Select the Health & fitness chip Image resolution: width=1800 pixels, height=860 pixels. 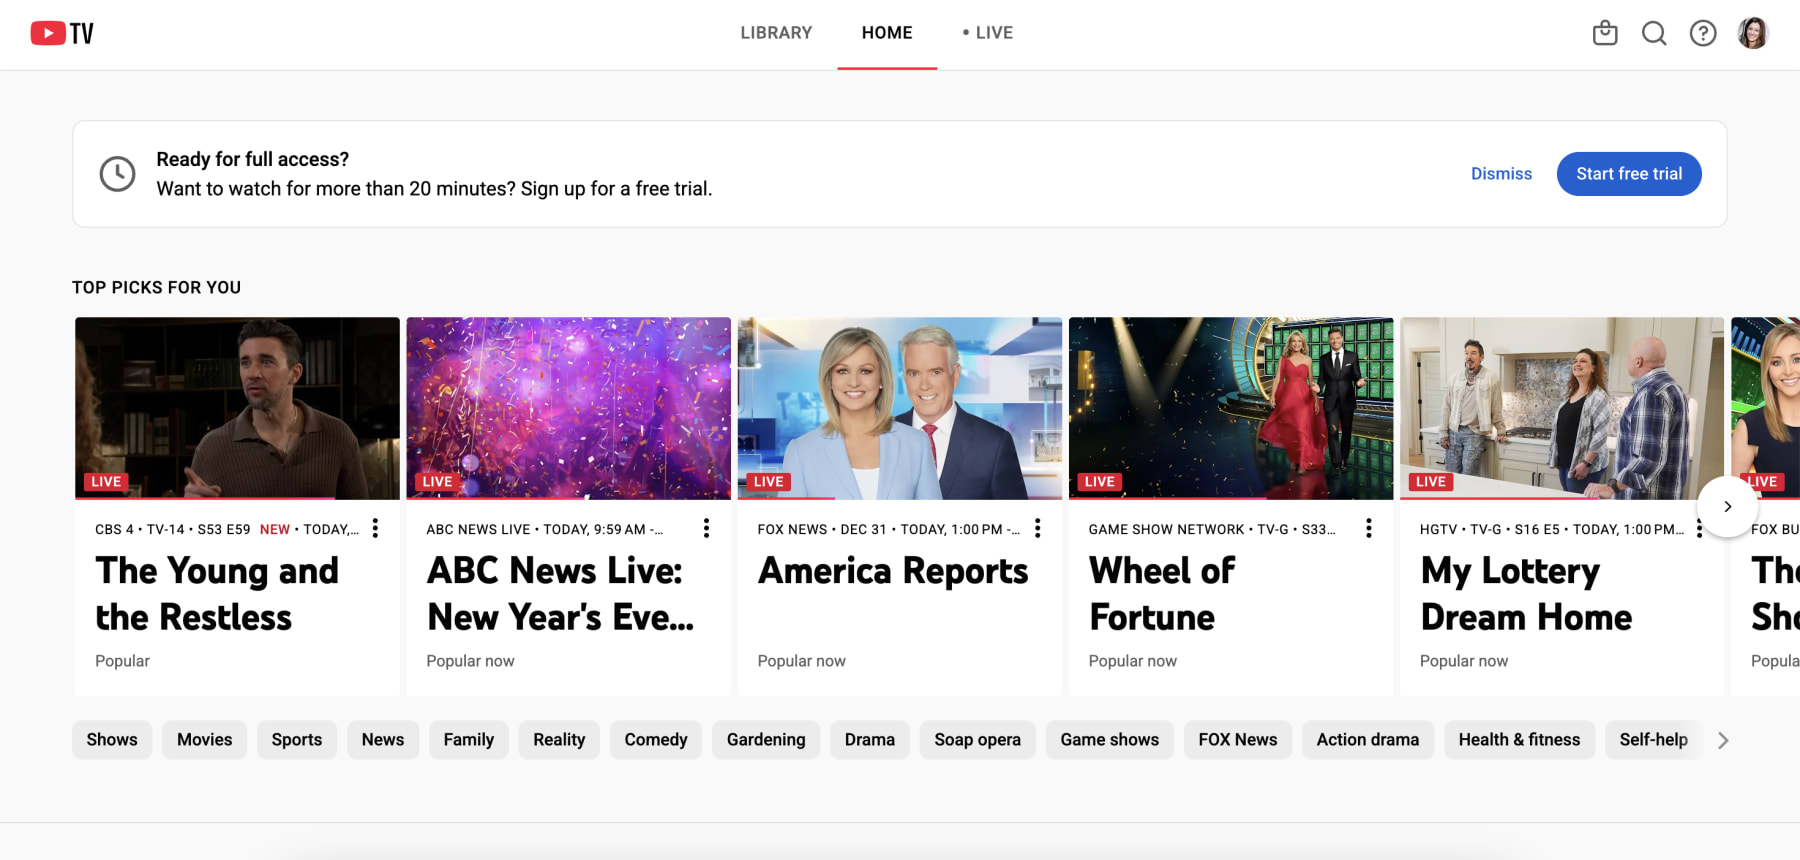[x=1520, y=740]
